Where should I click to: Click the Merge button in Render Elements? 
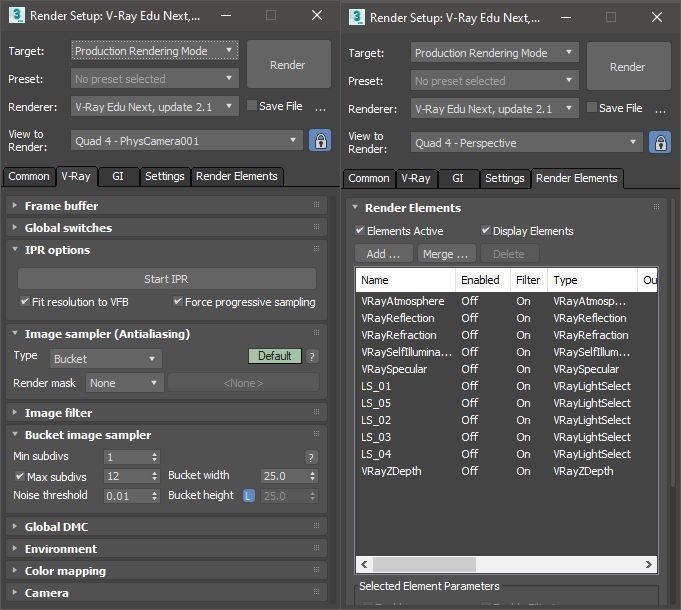point(446,254)
